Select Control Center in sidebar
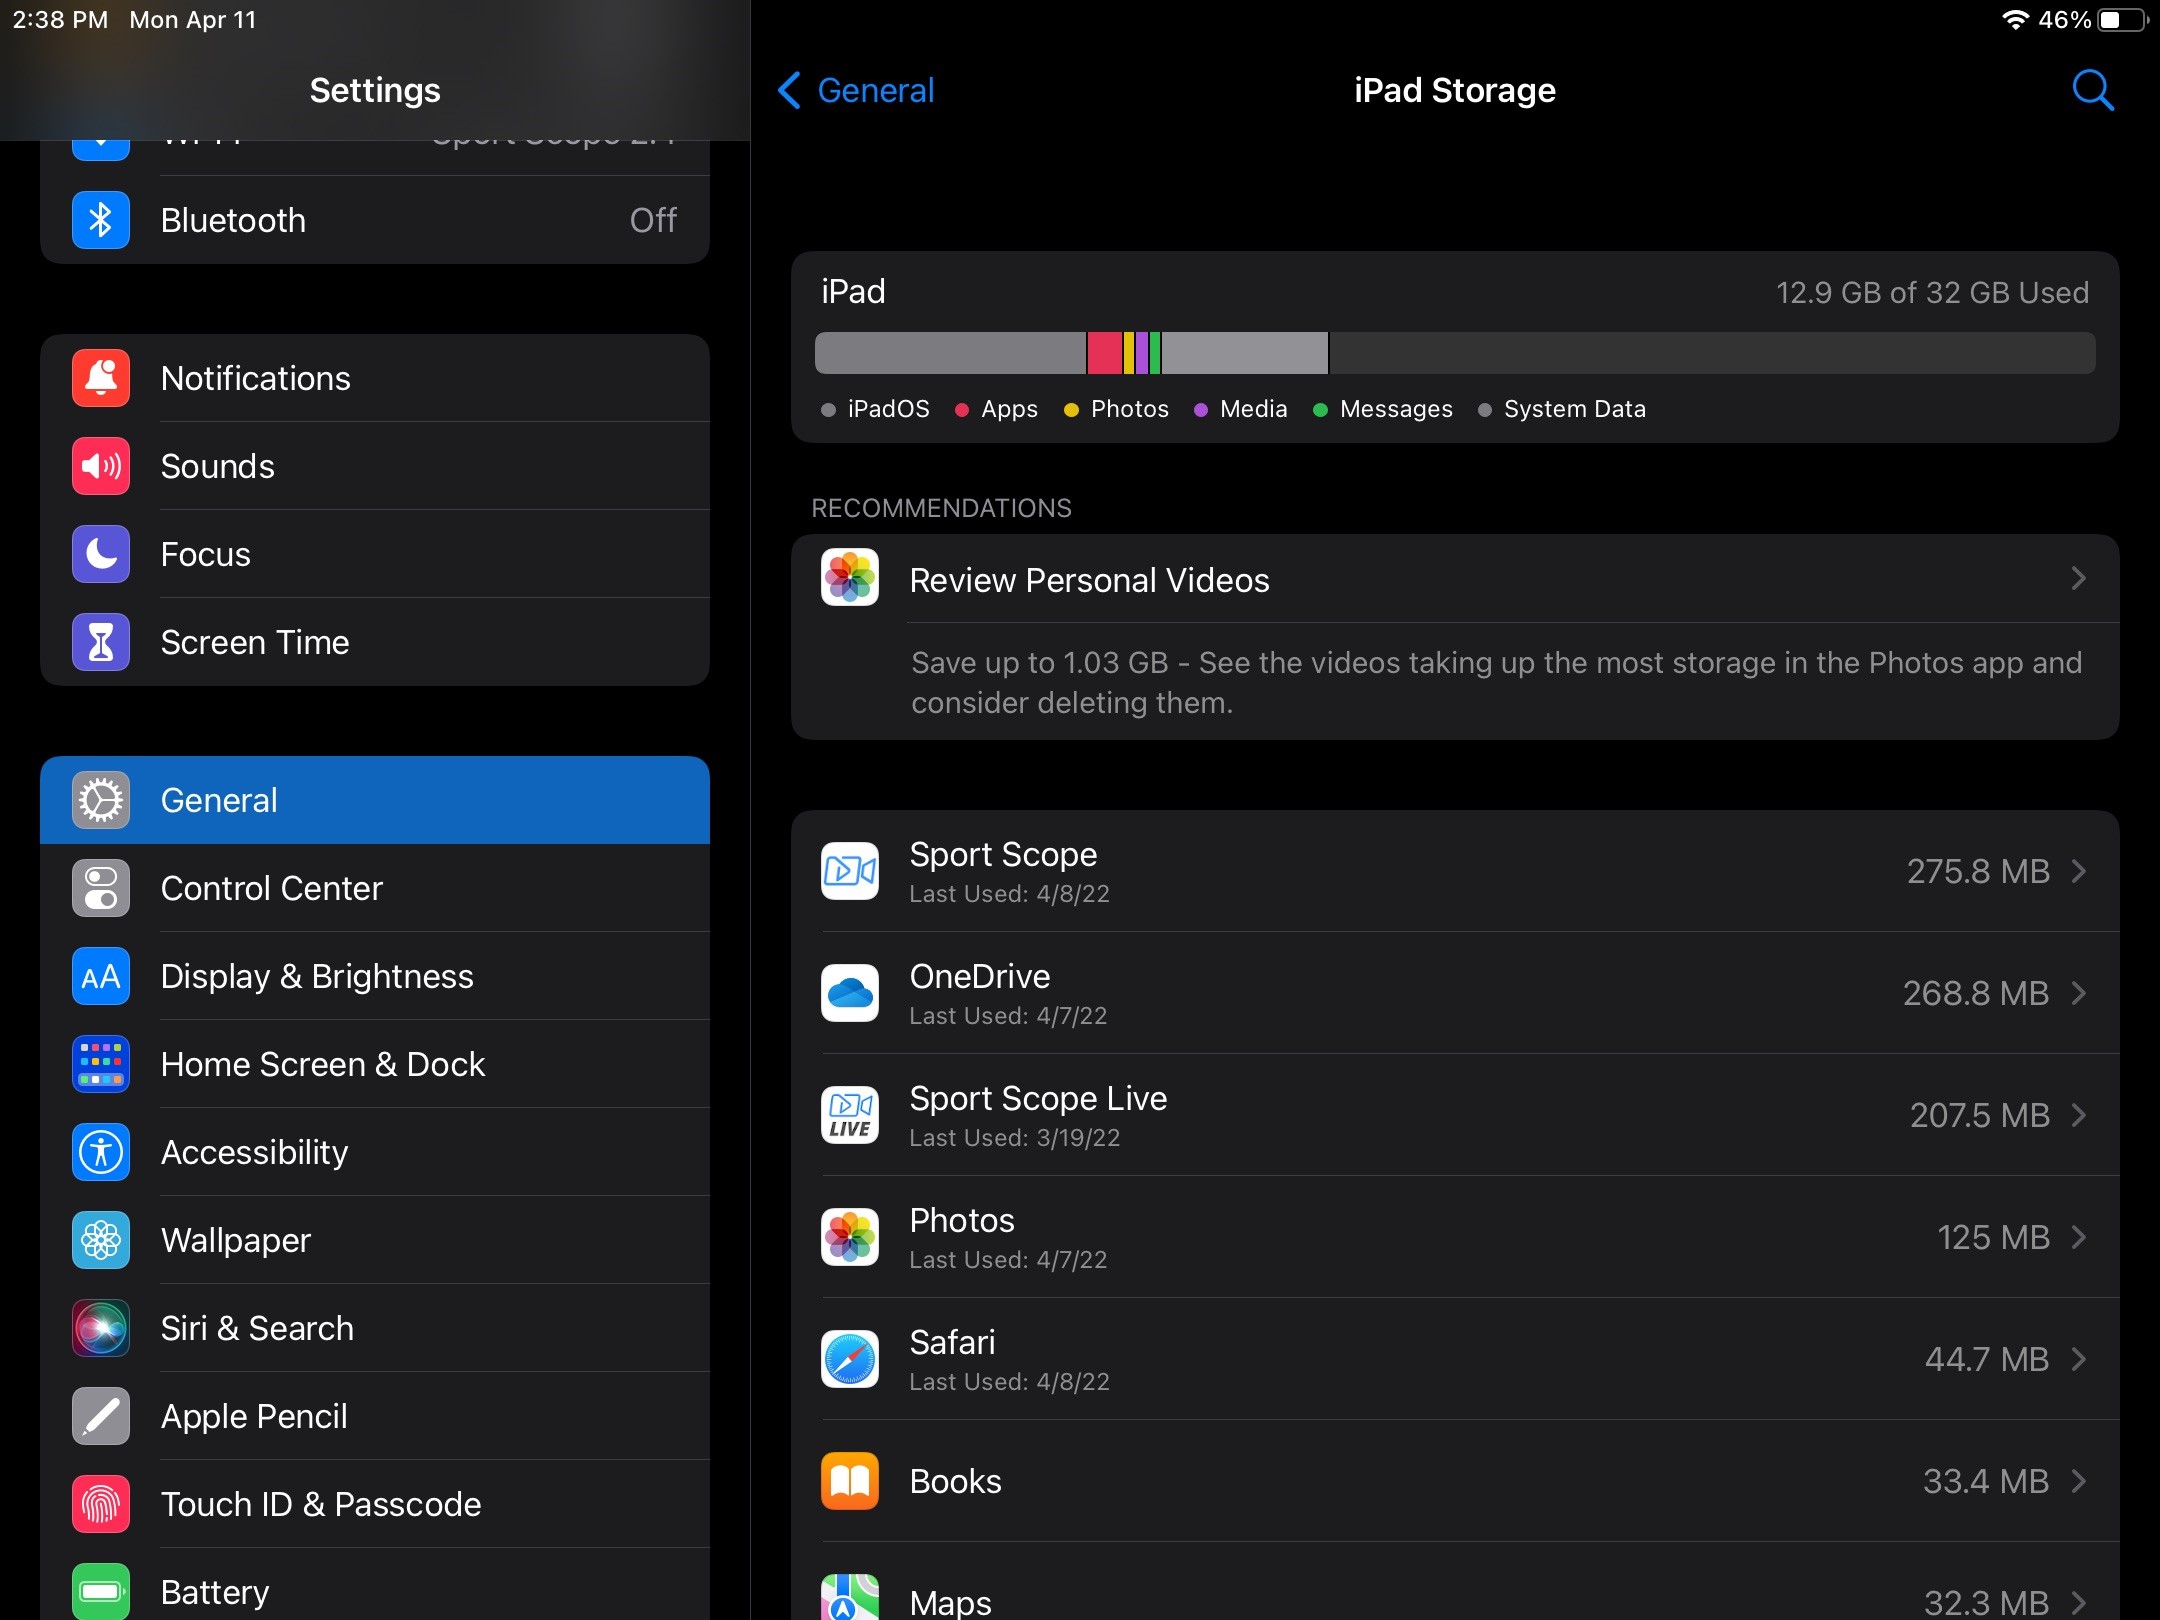The image size is (2160, 1620). pos(375,888)
